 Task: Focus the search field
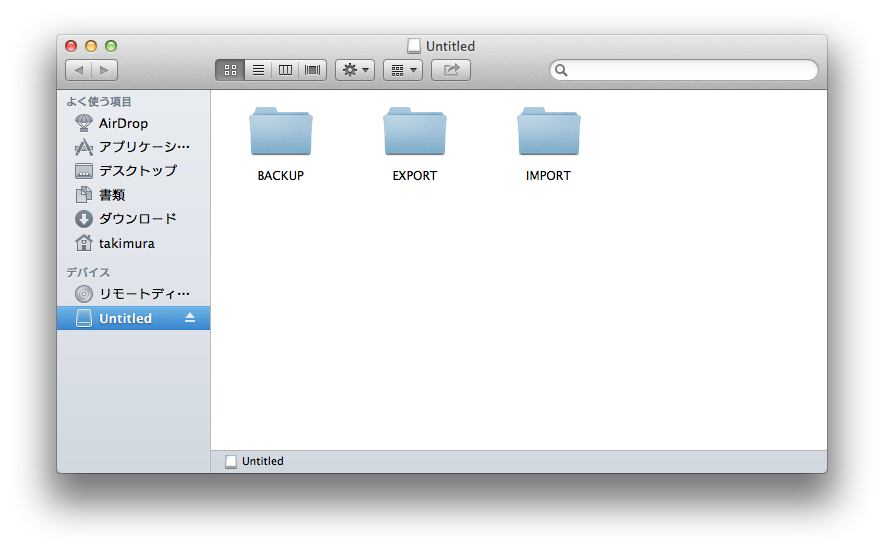[x=684, y=70]
